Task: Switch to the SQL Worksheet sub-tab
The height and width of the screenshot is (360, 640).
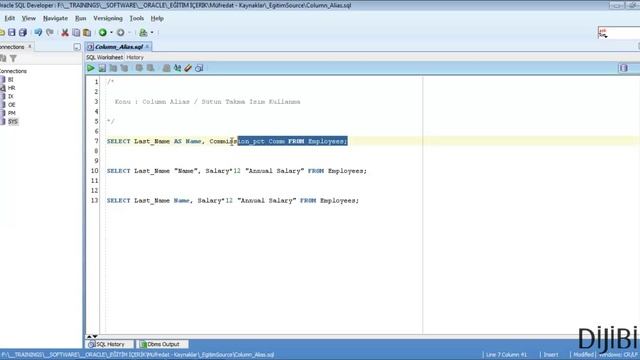Action: [x=104, y=58]
